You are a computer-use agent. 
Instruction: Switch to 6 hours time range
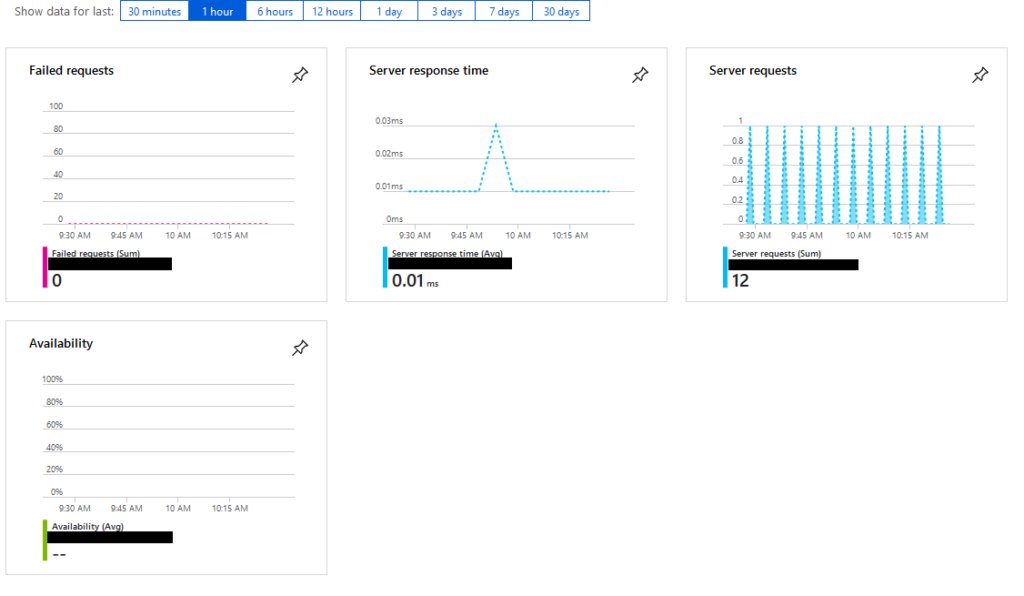275,11
